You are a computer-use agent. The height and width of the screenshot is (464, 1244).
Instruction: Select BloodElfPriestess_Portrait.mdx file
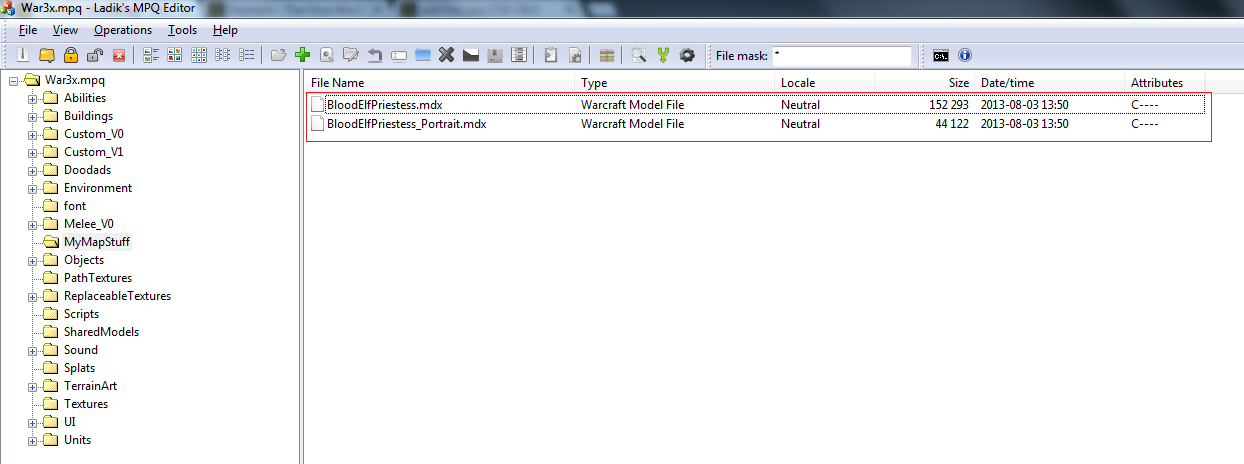coord(406,124)
